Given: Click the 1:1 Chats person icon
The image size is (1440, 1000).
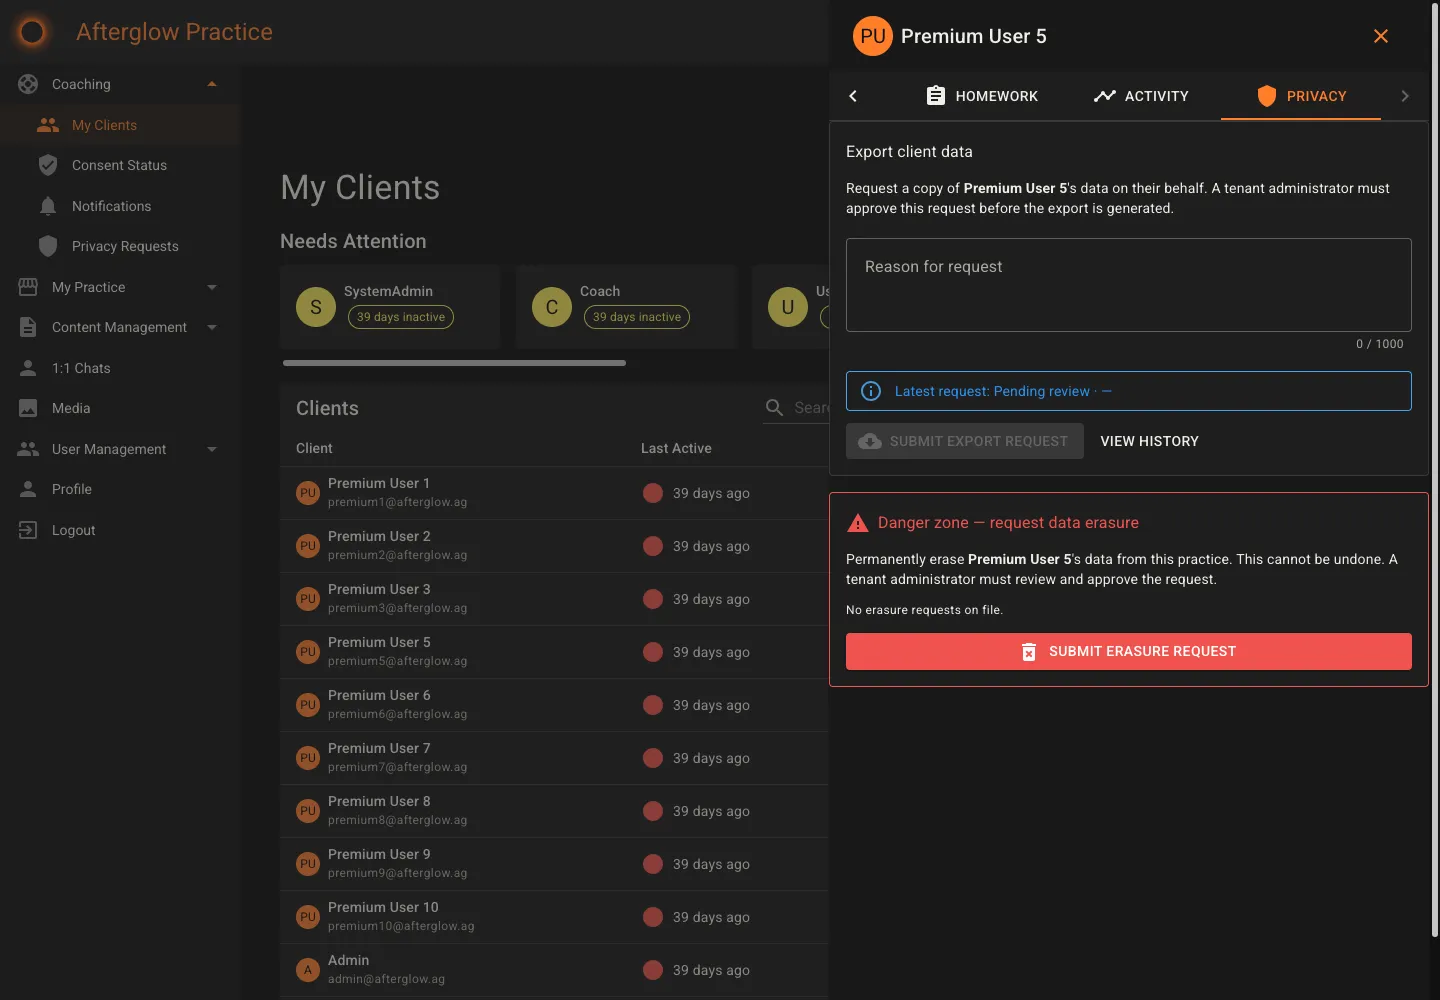Looking at the screenshot, I should pos(28,368).
